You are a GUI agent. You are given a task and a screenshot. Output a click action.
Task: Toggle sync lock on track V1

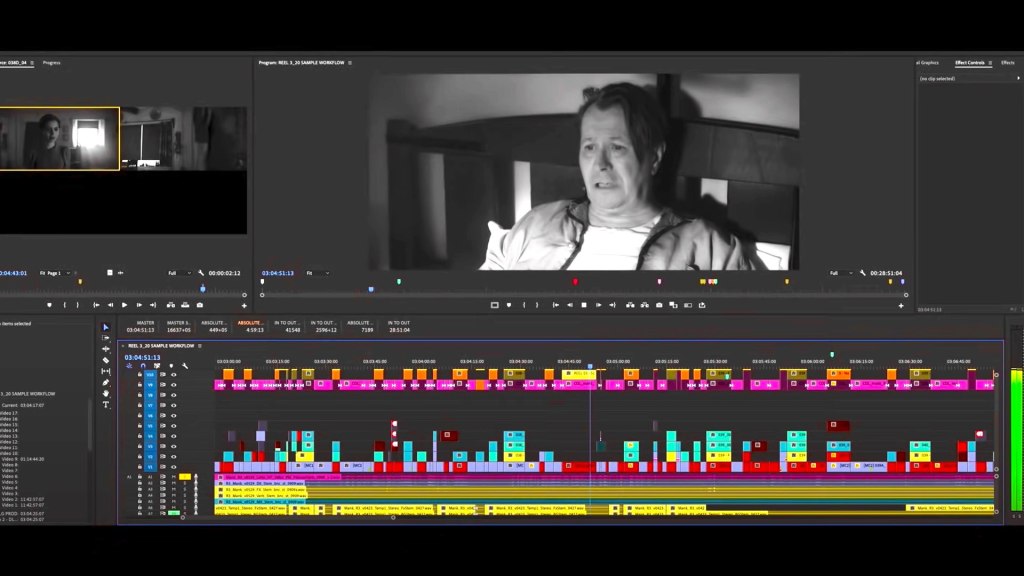click(x=163, y=467)
